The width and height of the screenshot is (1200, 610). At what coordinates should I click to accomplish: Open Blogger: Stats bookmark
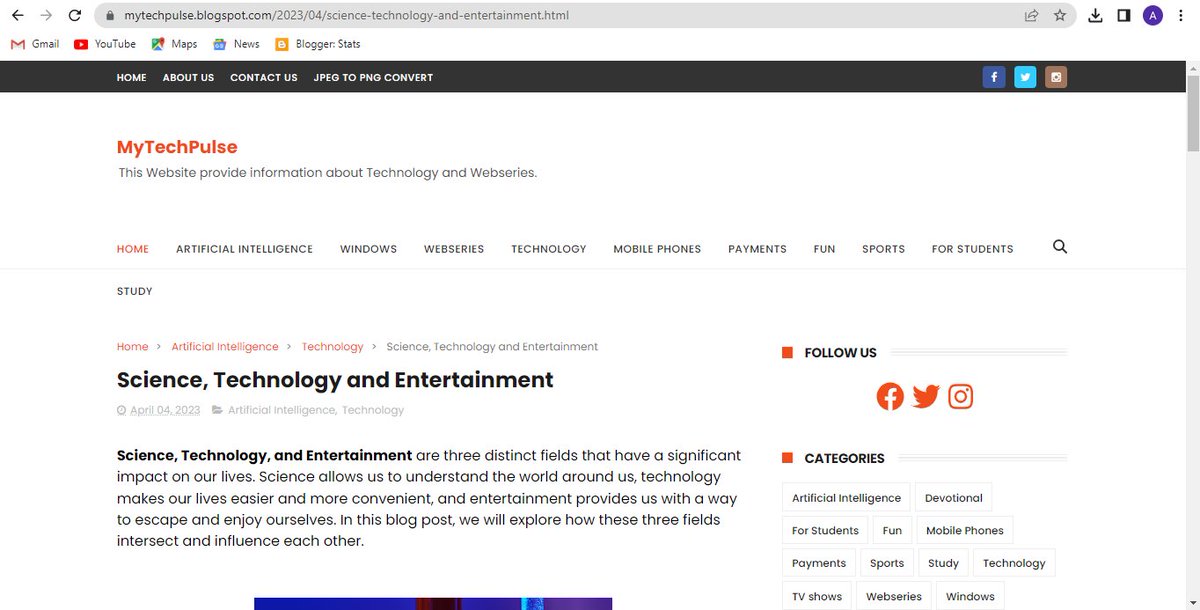coord(317,44)
